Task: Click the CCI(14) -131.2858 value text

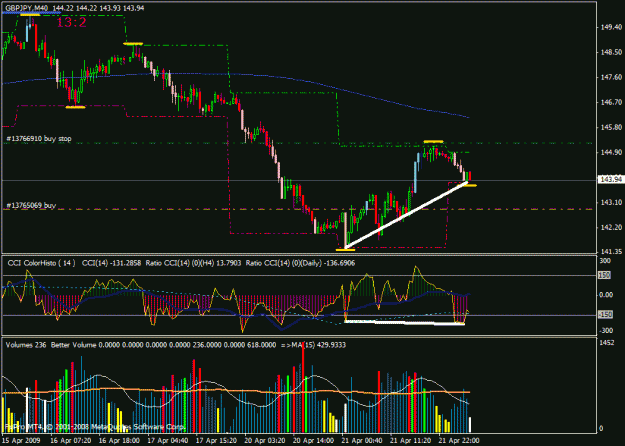Action: pyautogui.click(x=111, y=263)
